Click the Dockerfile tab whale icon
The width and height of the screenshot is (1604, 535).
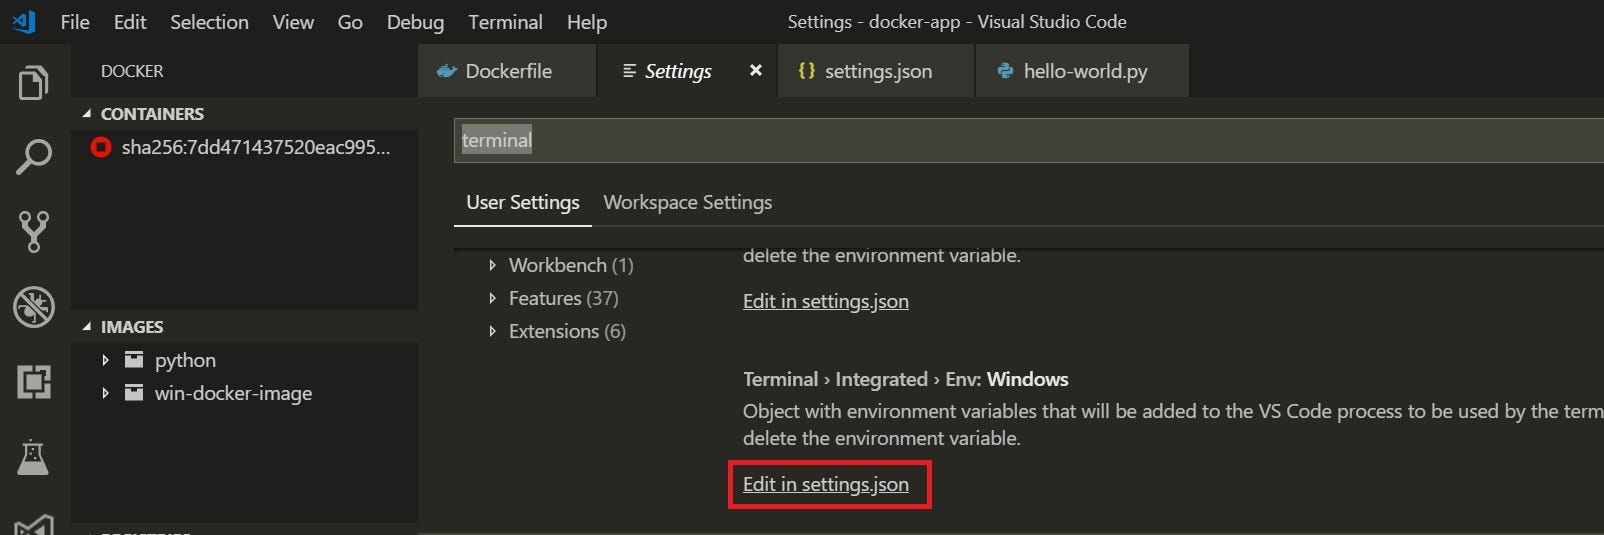[x=447, y=71]
